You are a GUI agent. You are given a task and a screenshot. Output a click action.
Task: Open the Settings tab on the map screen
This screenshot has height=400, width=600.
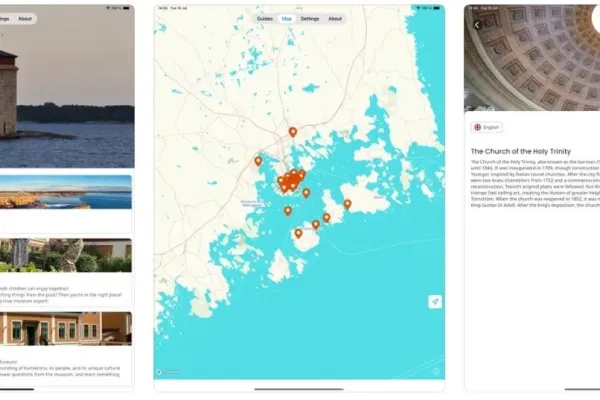click(310, 19)
